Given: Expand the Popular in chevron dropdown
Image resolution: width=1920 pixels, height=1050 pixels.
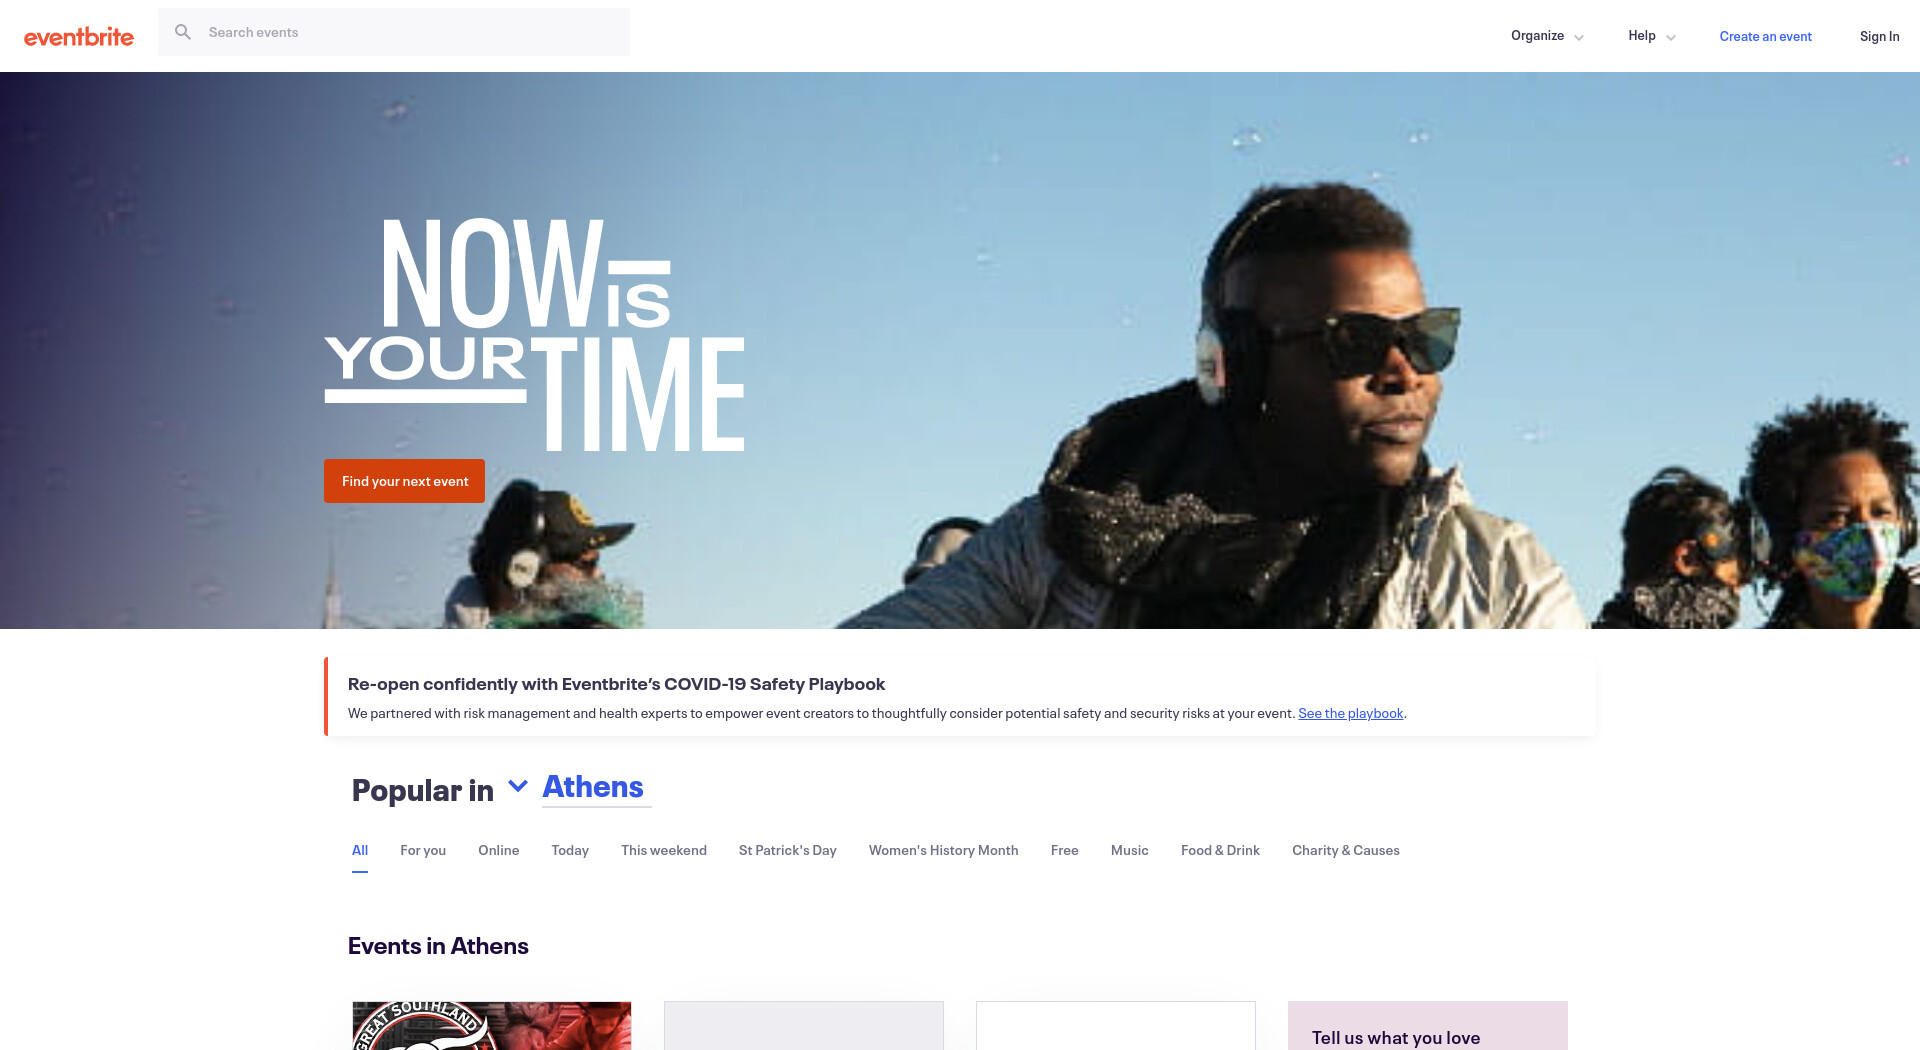Looking at the screenshot, I should [x=517, y=786].
